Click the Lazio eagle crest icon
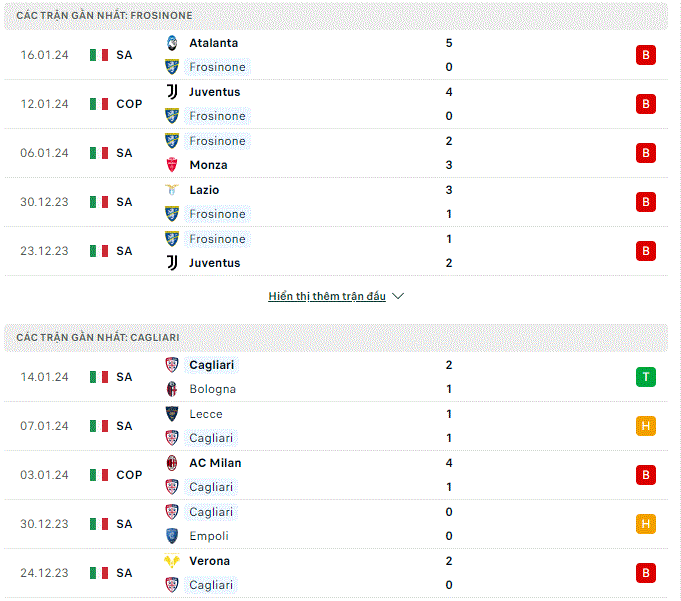Screen dimensions: 681x601 [x=172, y=190]
